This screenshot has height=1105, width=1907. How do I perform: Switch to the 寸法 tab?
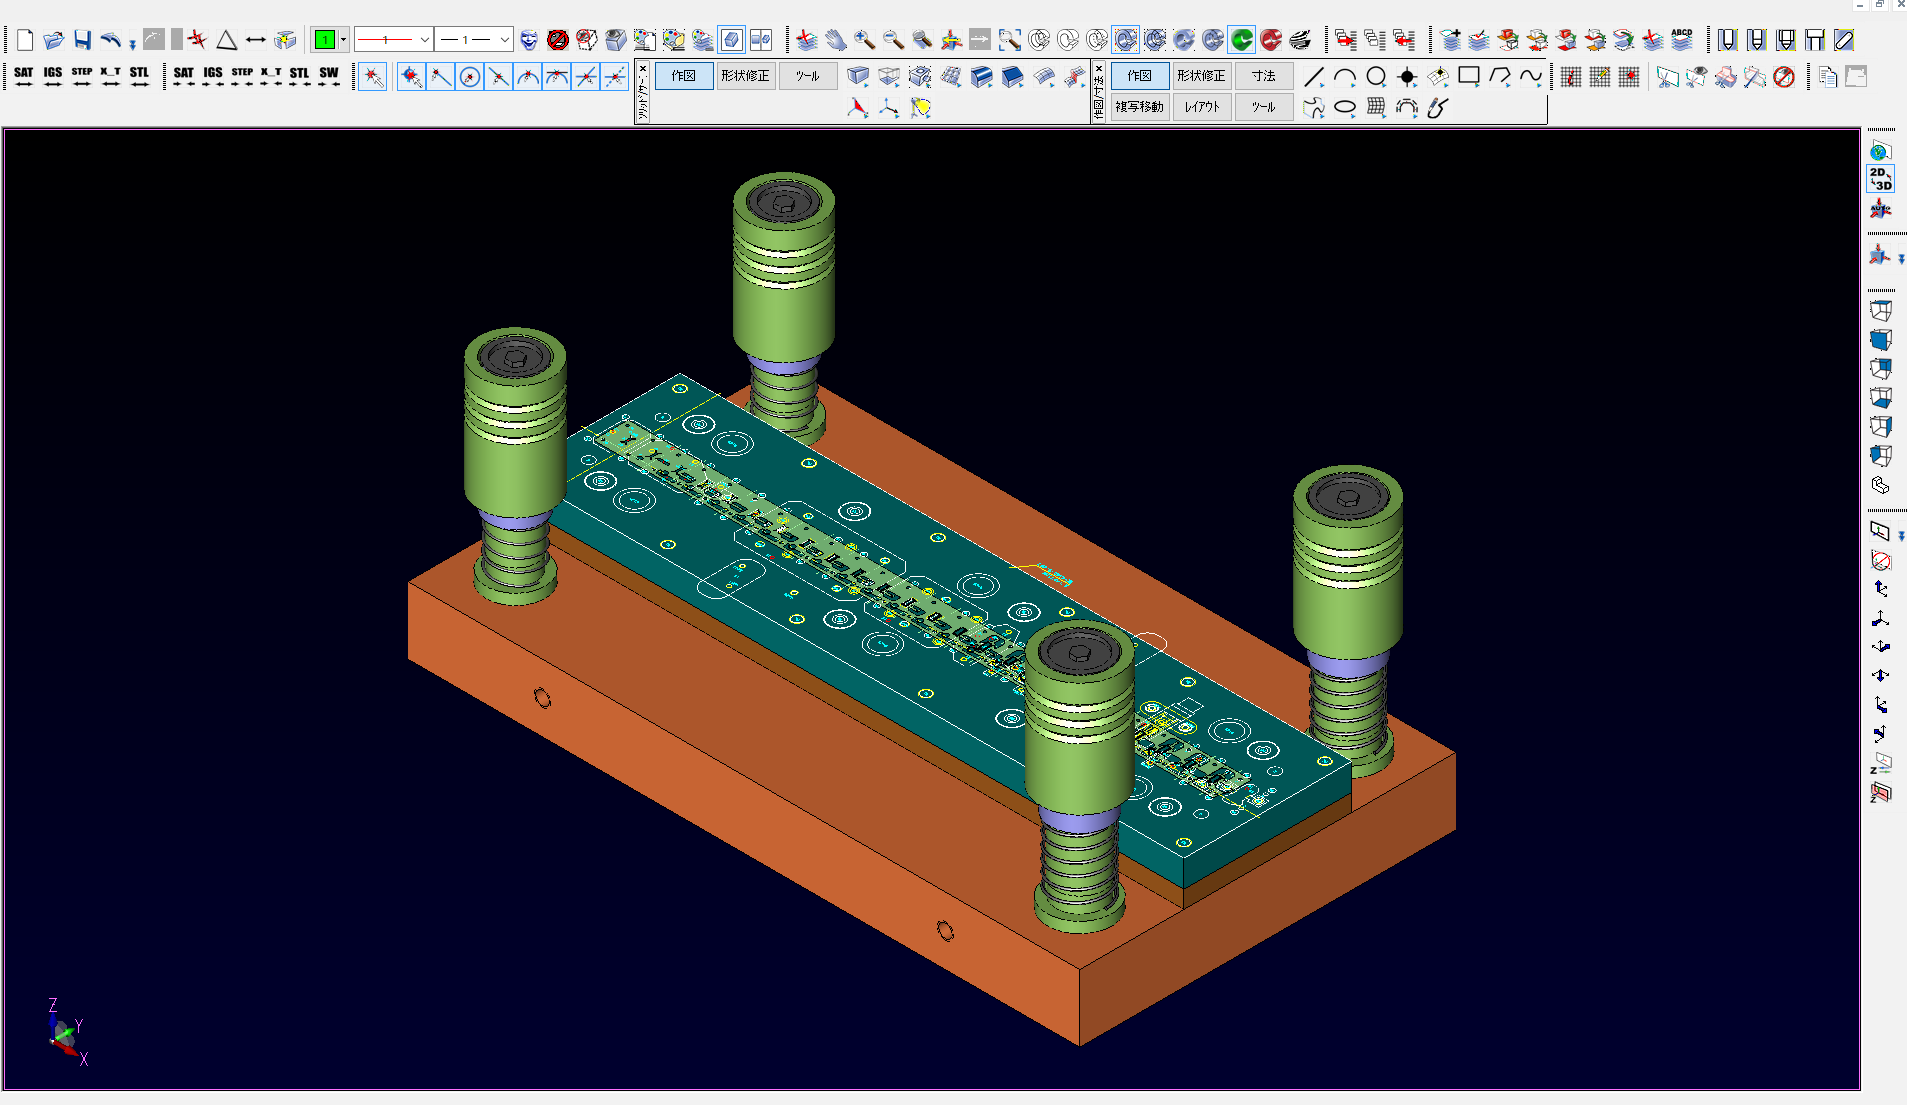1263,76
